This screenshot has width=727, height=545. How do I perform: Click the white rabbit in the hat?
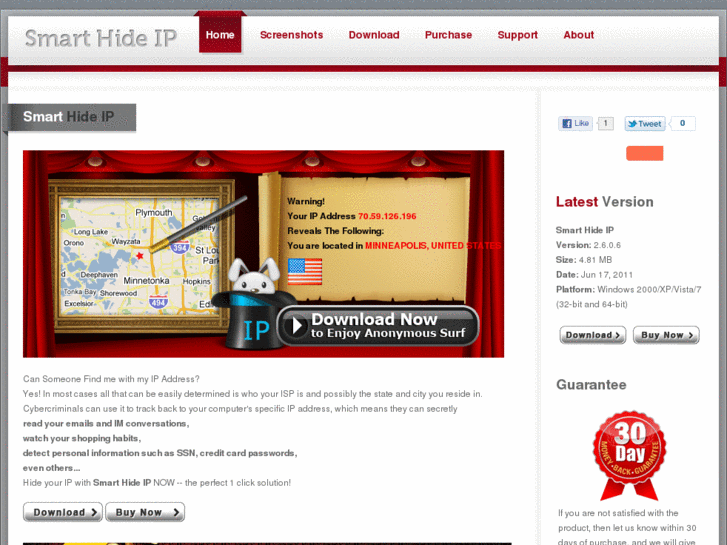click(254, 277)
